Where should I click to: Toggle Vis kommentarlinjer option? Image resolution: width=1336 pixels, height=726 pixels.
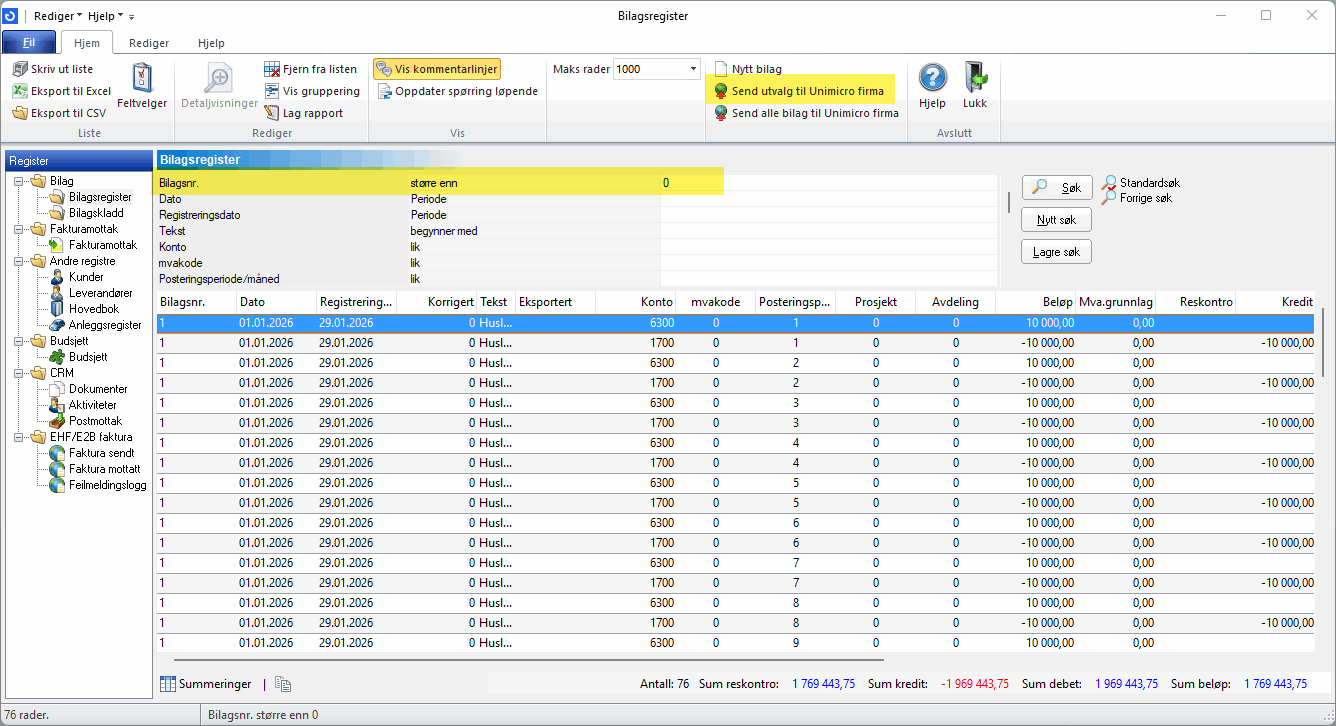pos(436,69)
